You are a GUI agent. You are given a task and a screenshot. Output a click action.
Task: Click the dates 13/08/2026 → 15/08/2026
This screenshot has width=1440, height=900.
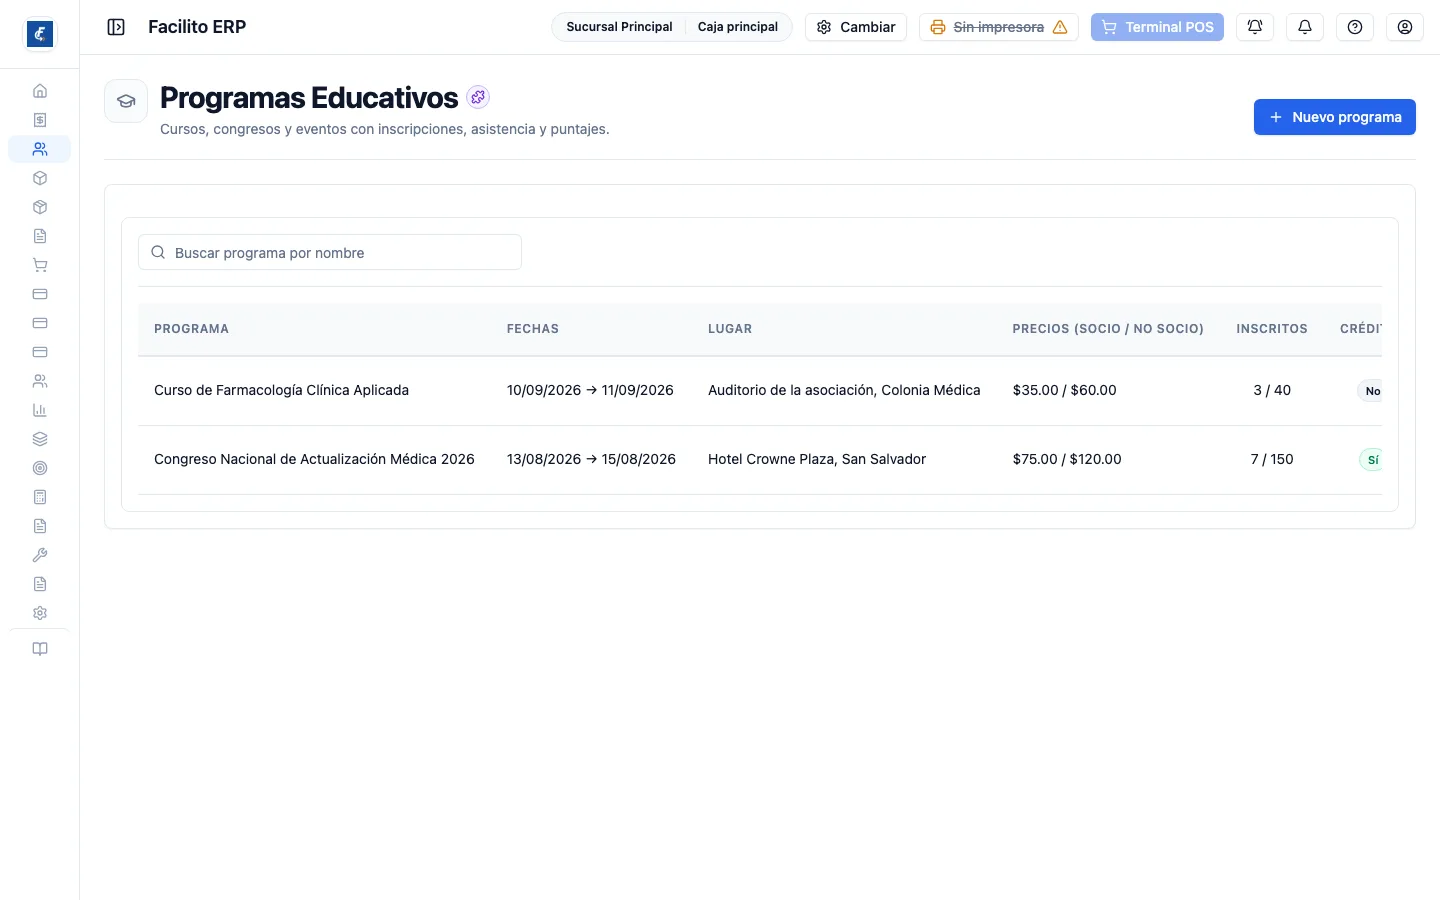tap(591, 459)
